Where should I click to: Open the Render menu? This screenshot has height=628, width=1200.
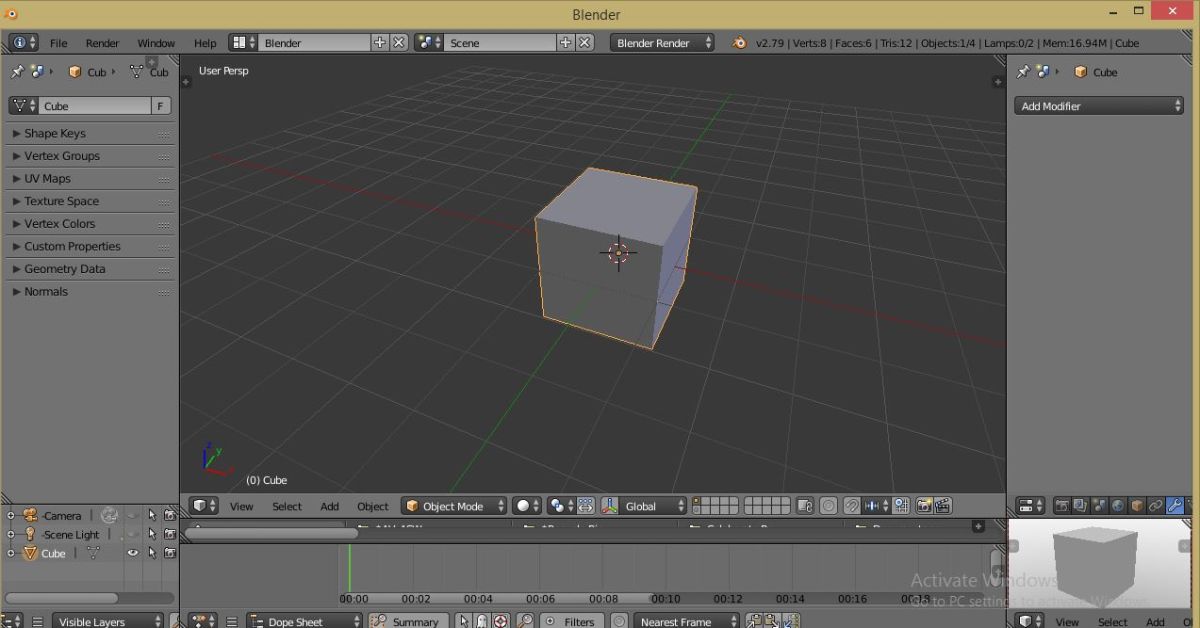[x=102, y=43]
